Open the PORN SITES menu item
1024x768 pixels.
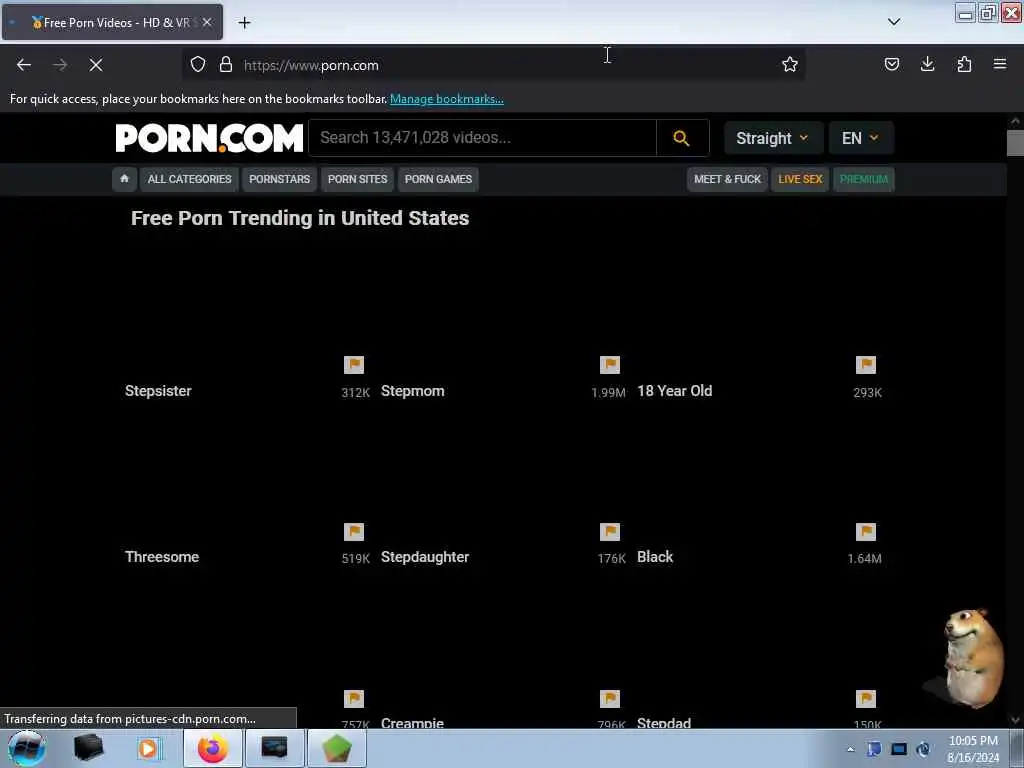pyautogui.click(x=357, y=179)
